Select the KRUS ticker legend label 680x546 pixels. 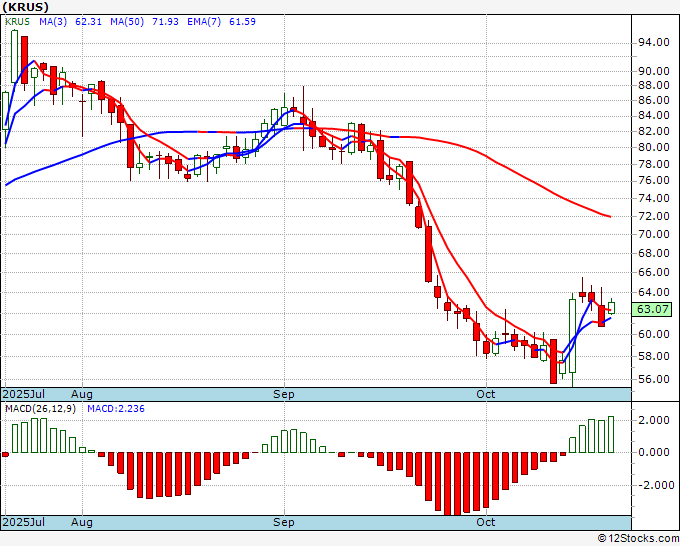19,21
